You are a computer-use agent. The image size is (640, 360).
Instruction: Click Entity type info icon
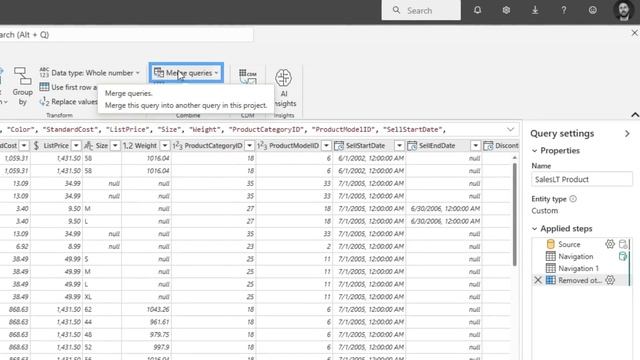573,199
